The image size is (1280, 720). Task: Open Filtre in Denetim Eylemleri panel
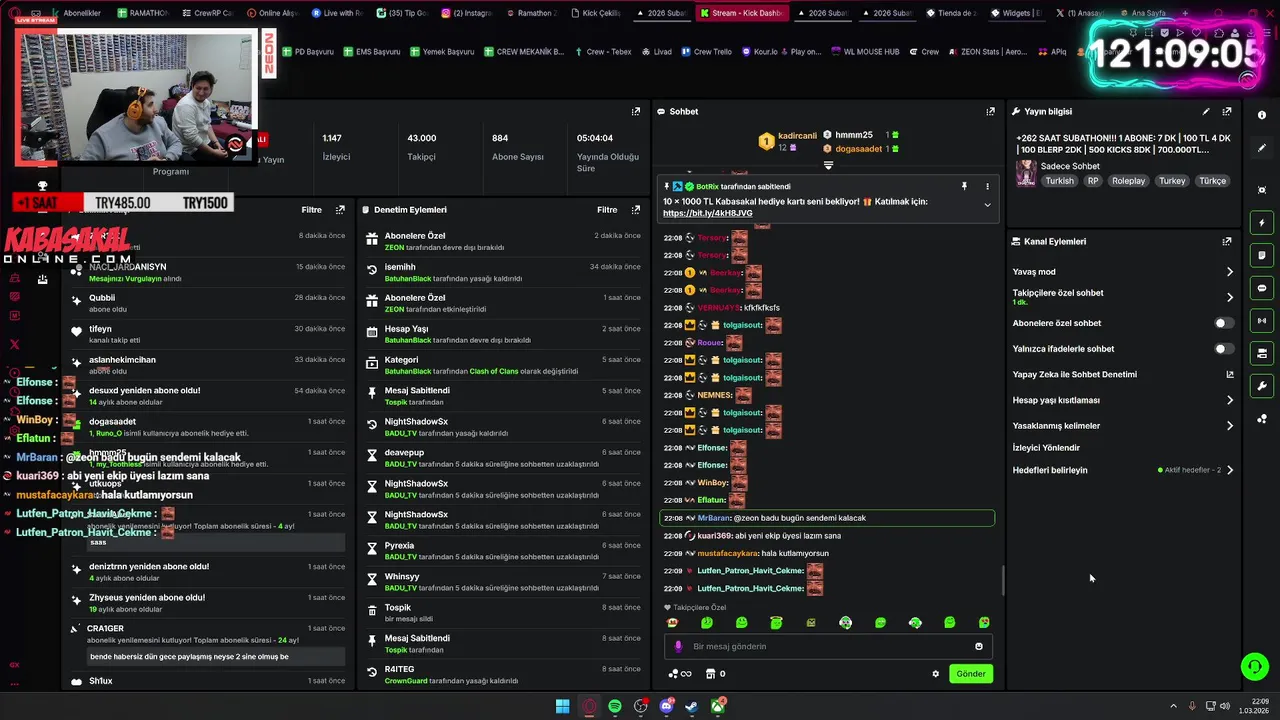(x=607, y=210)
